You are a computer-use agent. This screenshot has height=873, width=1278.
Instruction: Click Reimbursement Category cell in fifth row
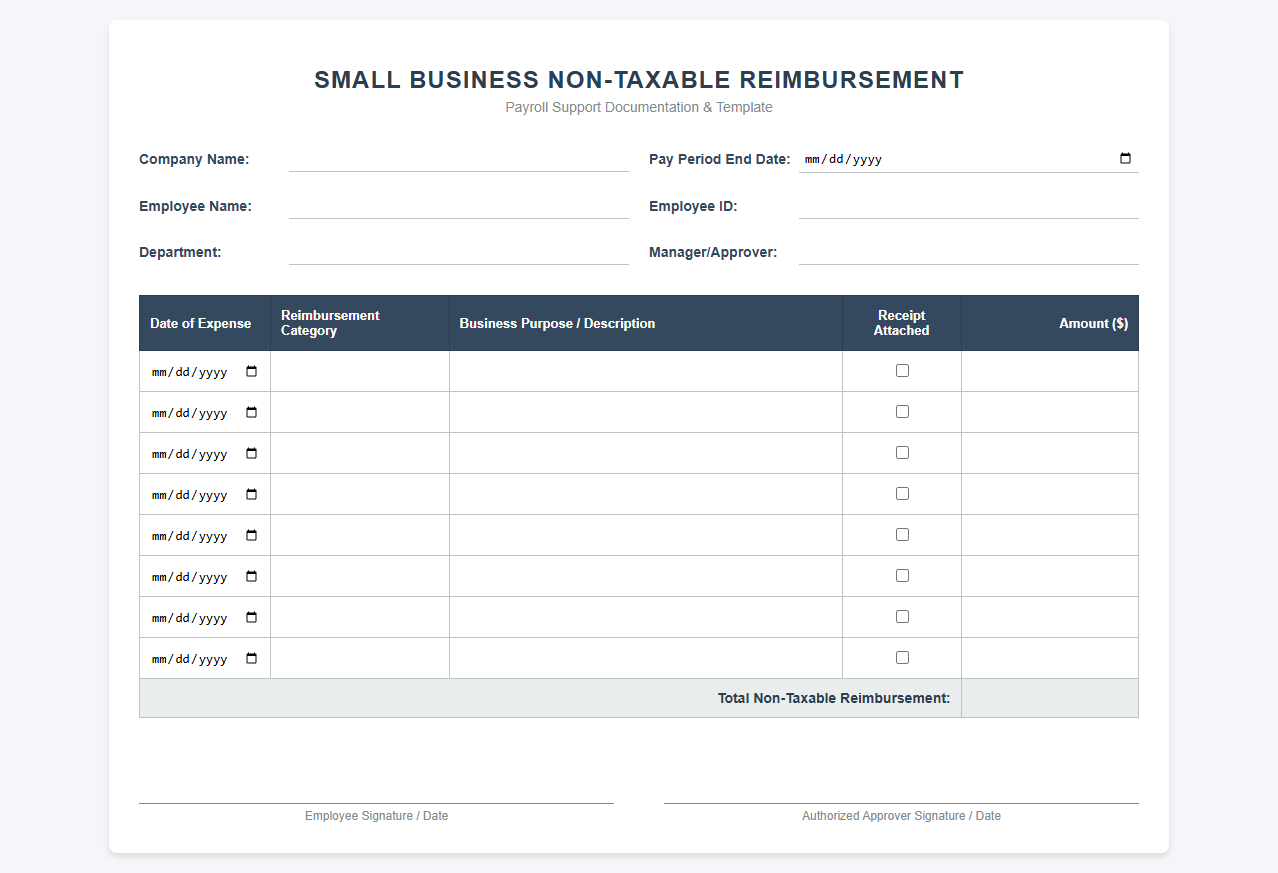[x=360, y=535]
